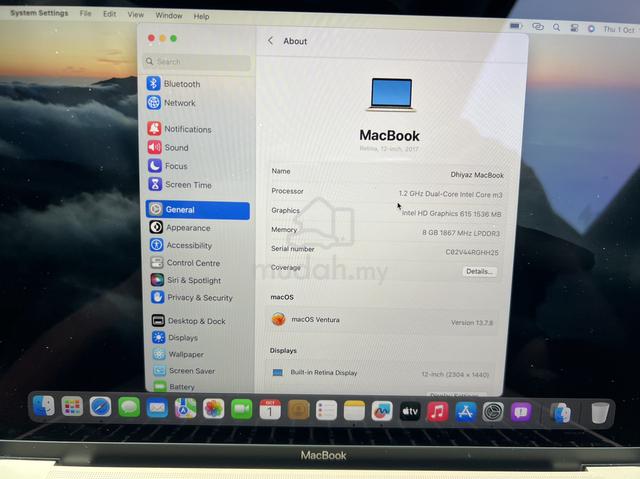Open Wallpaper settings
The width and height of the screenshot is (640, 479).
pyautogui.click(x=178, y=354)
